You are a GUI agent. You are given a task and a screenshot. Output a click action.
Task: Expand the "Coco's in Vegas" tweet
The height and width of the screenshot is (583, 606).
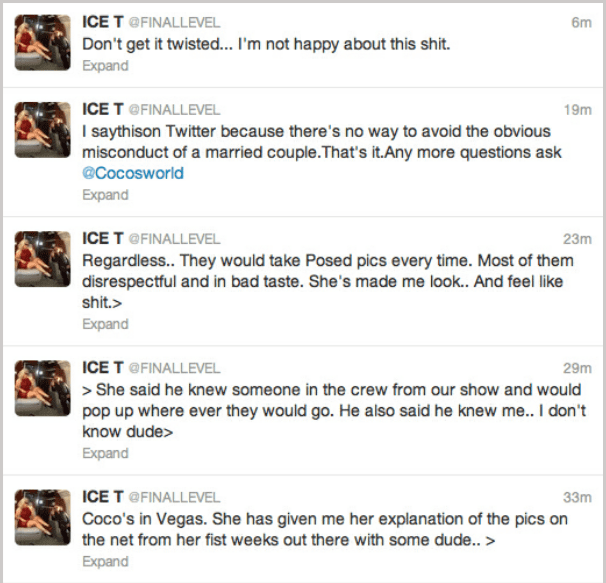click(x=105, y=562)
